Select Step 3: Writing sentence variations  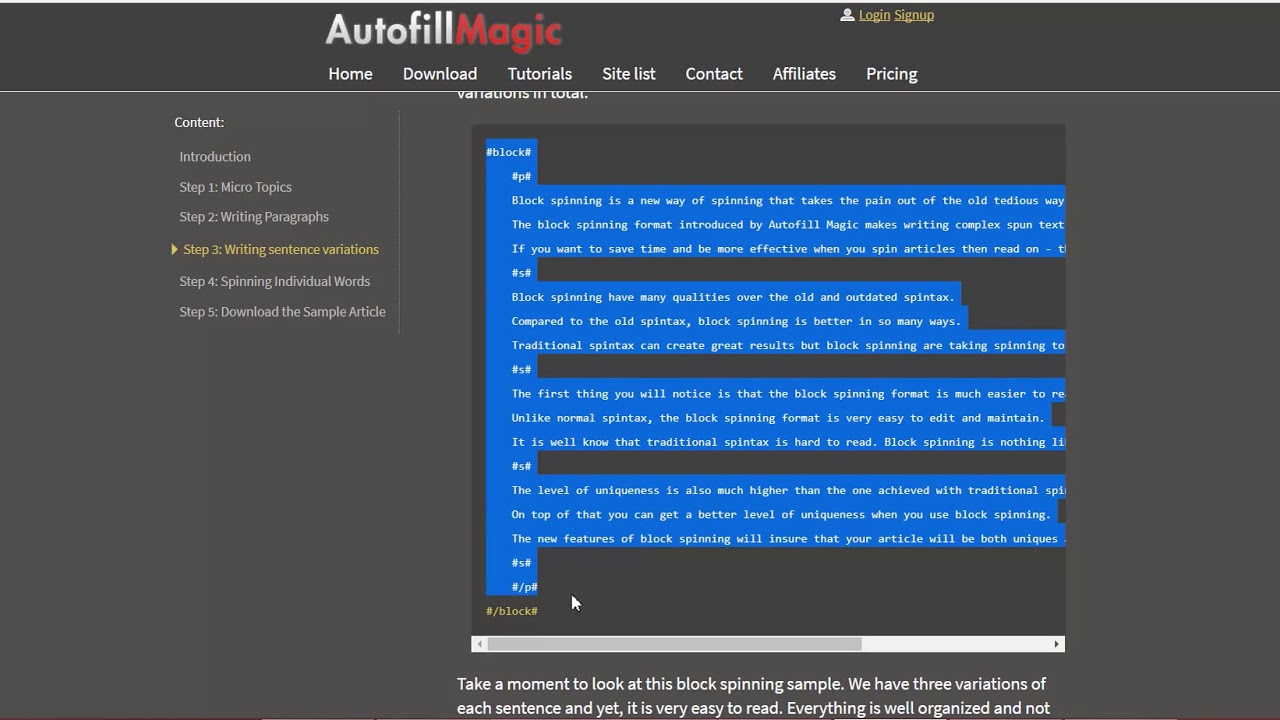click(281, 250)
